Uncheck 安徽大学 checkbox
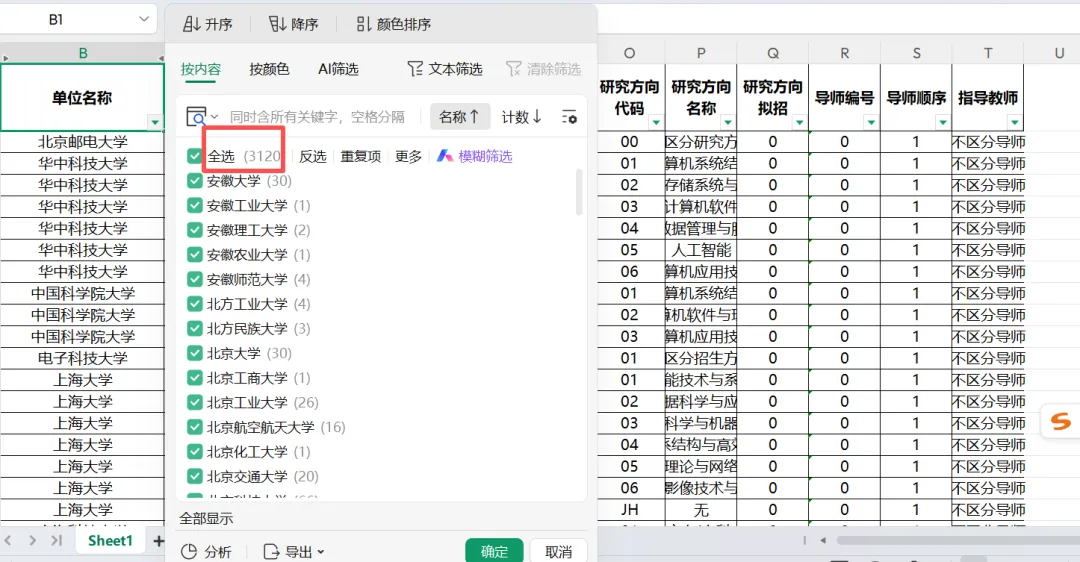Screen dimensions: 1080x562 [194, 181]
